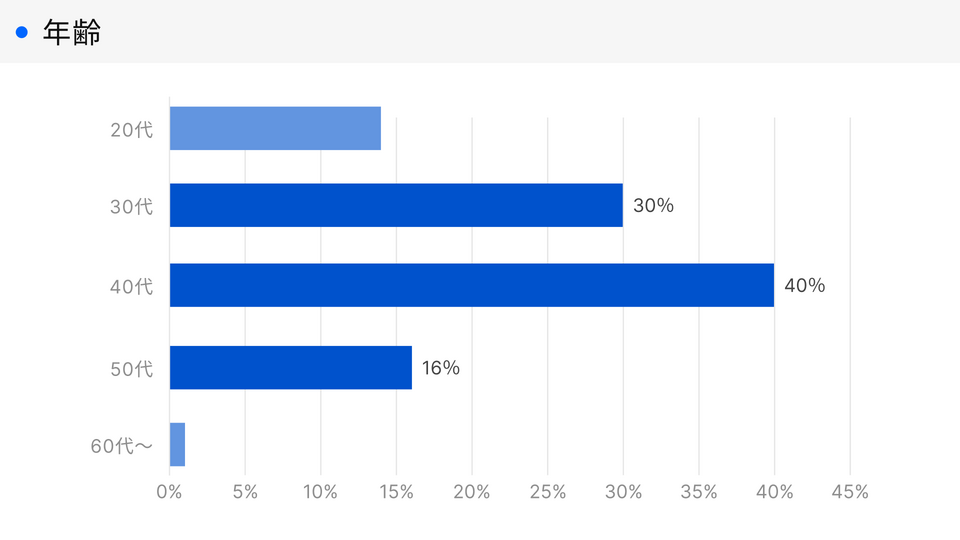Image resolution: width=960 pixels, height=540 pixels.
Task: Click the 0% axis tick label
Action: tap(169, 492)
